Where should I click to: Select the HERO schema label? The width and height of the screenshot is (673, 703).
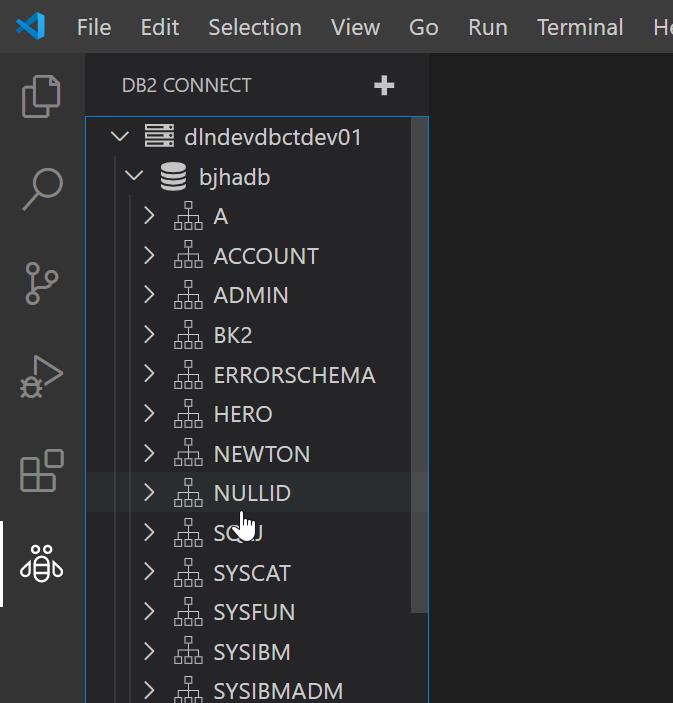243,414
